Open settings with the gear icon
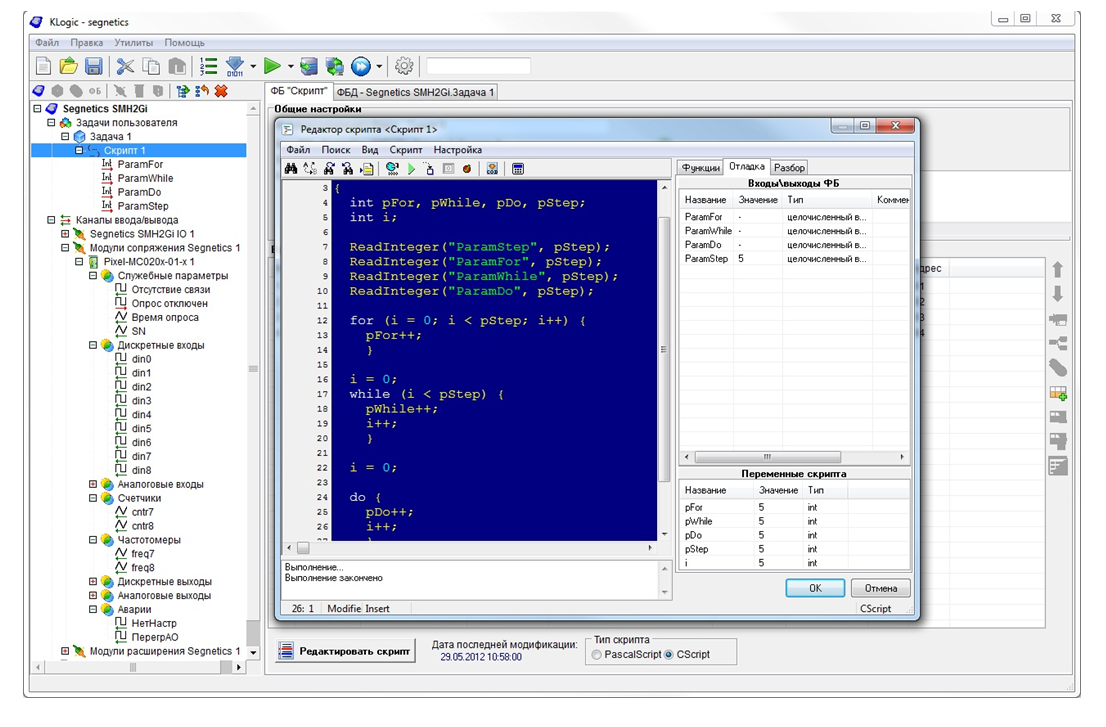This screenshot has width=1106, height=727. point(404,67)
